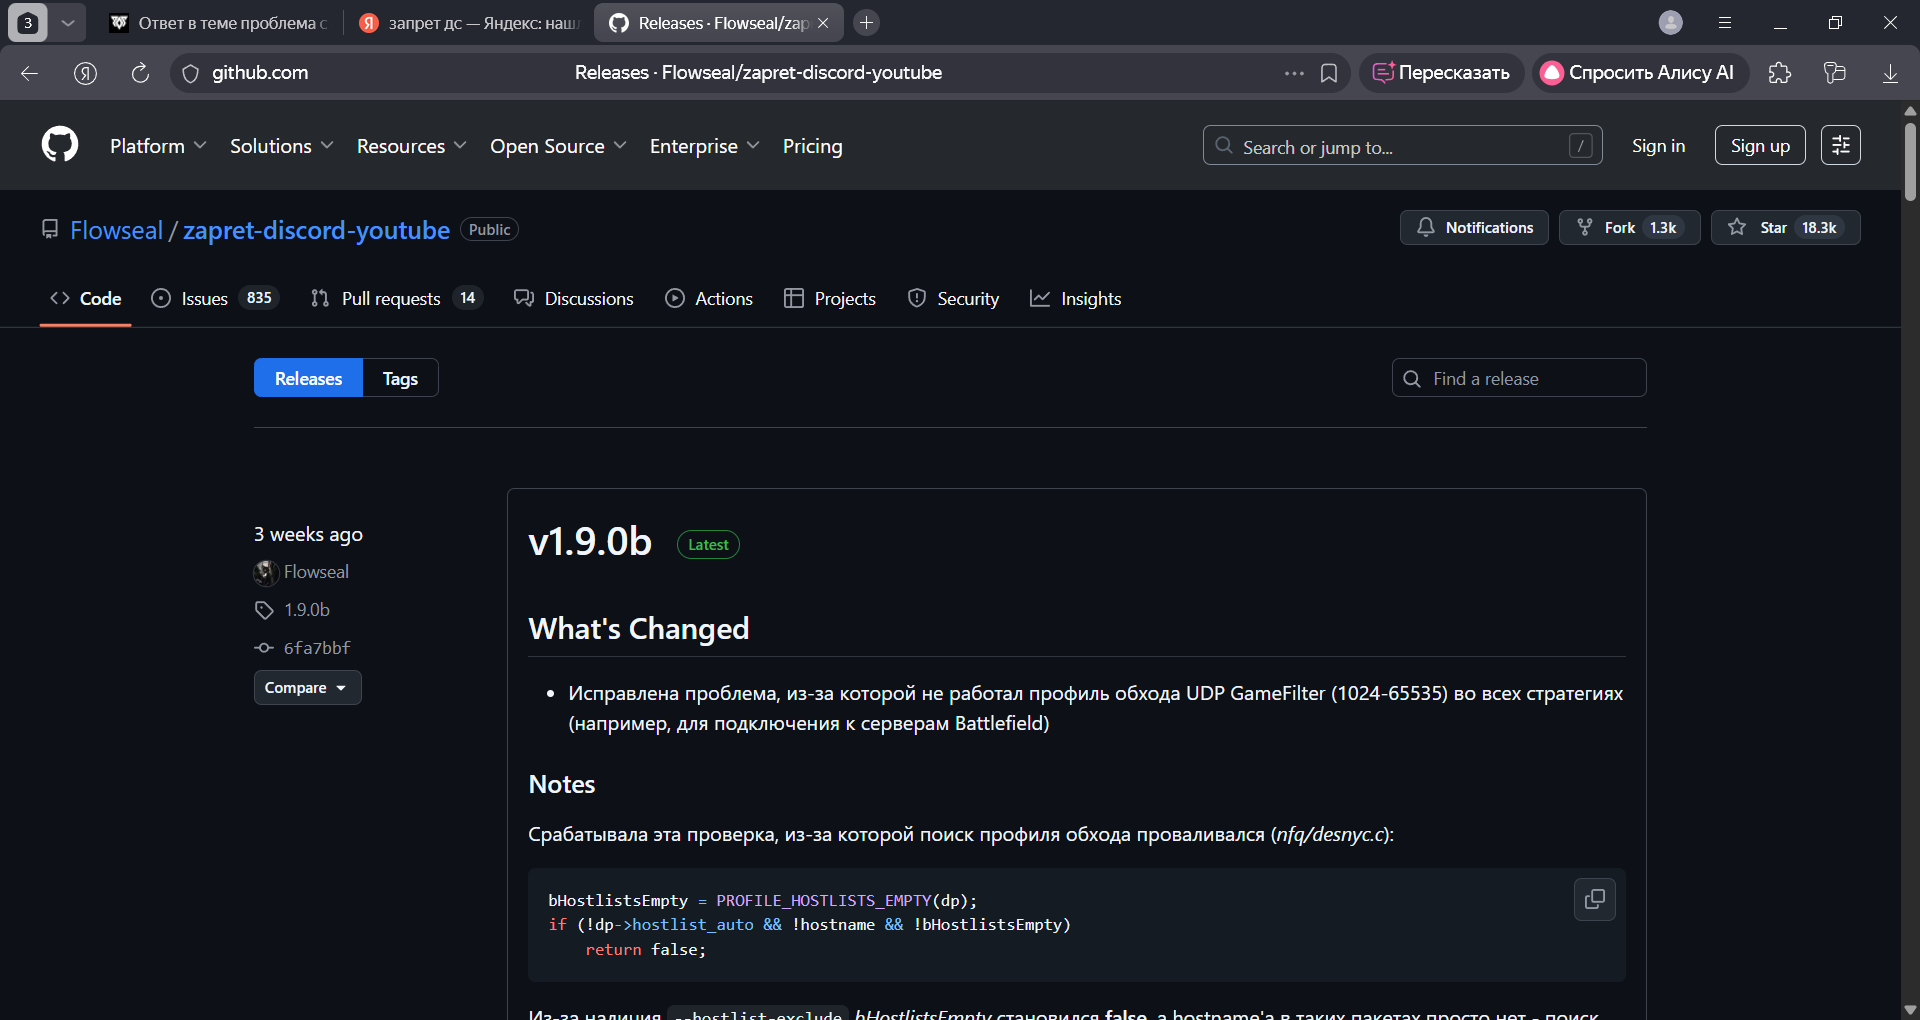The image size is (1920, 1020).
Task: Expand the Platform navigation menu
Action: [158, 146]
